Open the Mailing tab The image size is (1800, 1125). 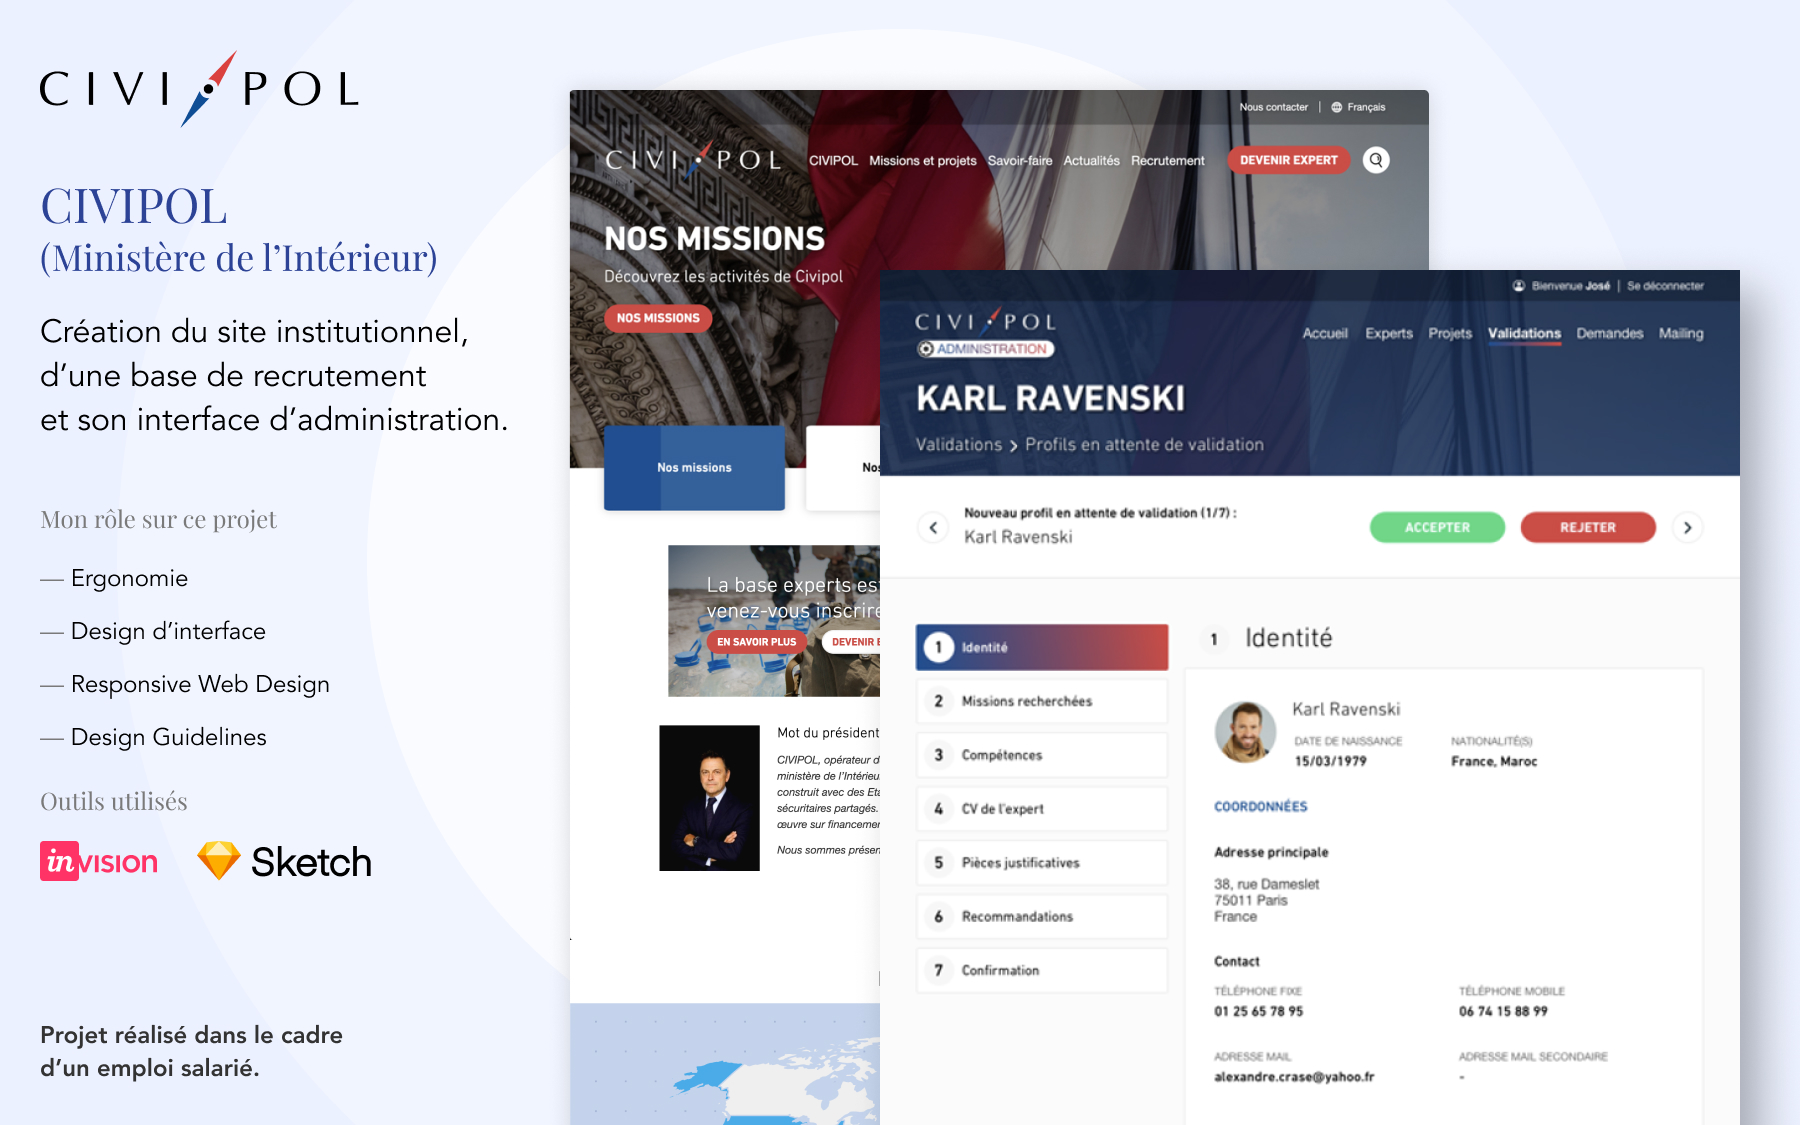pyautogui.click(x=1681, y=333)
